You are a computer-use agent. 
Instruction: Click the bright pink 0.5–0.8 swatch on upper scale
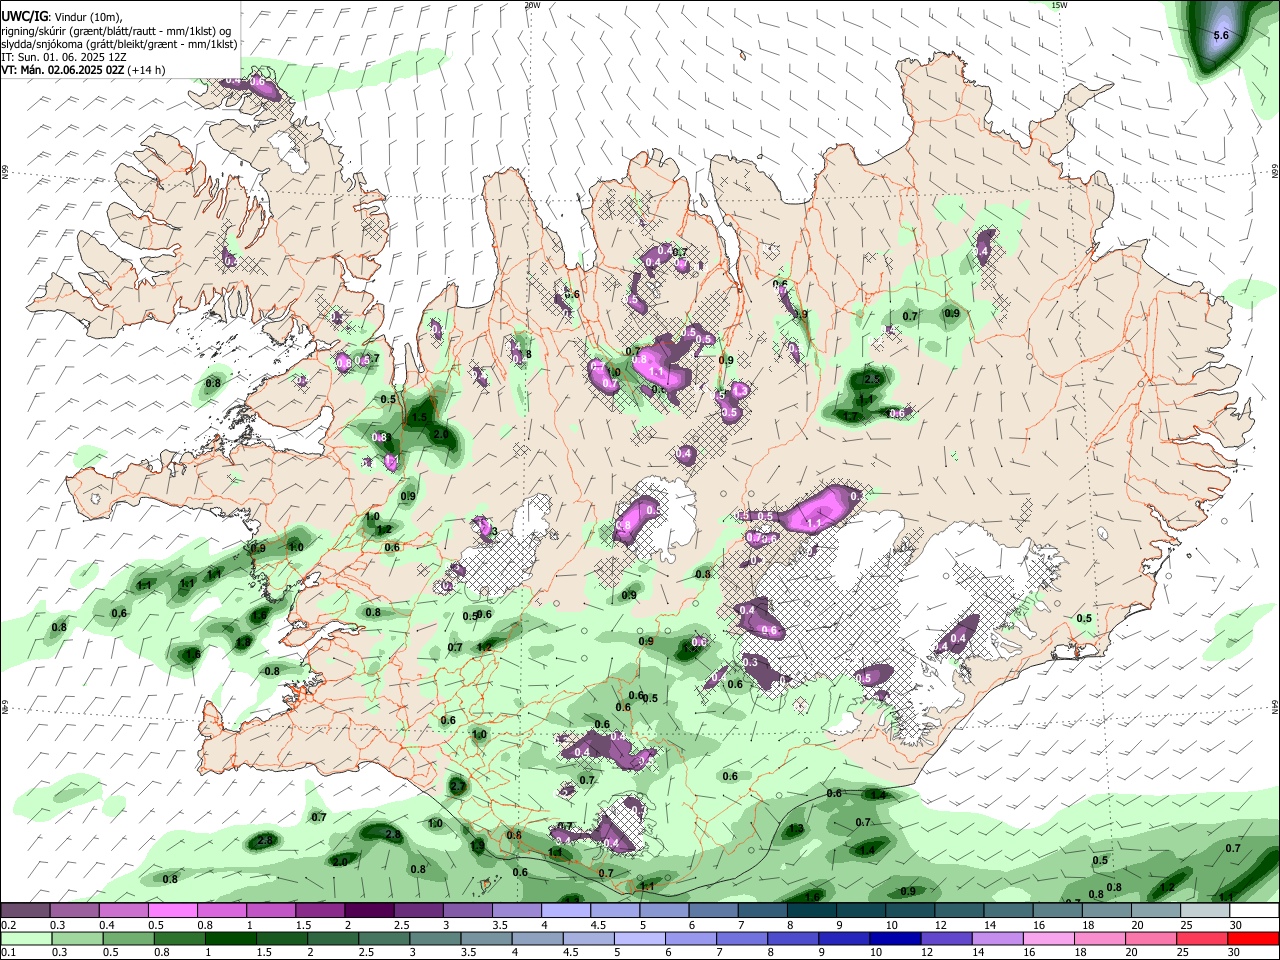click(x=173, y=911)
